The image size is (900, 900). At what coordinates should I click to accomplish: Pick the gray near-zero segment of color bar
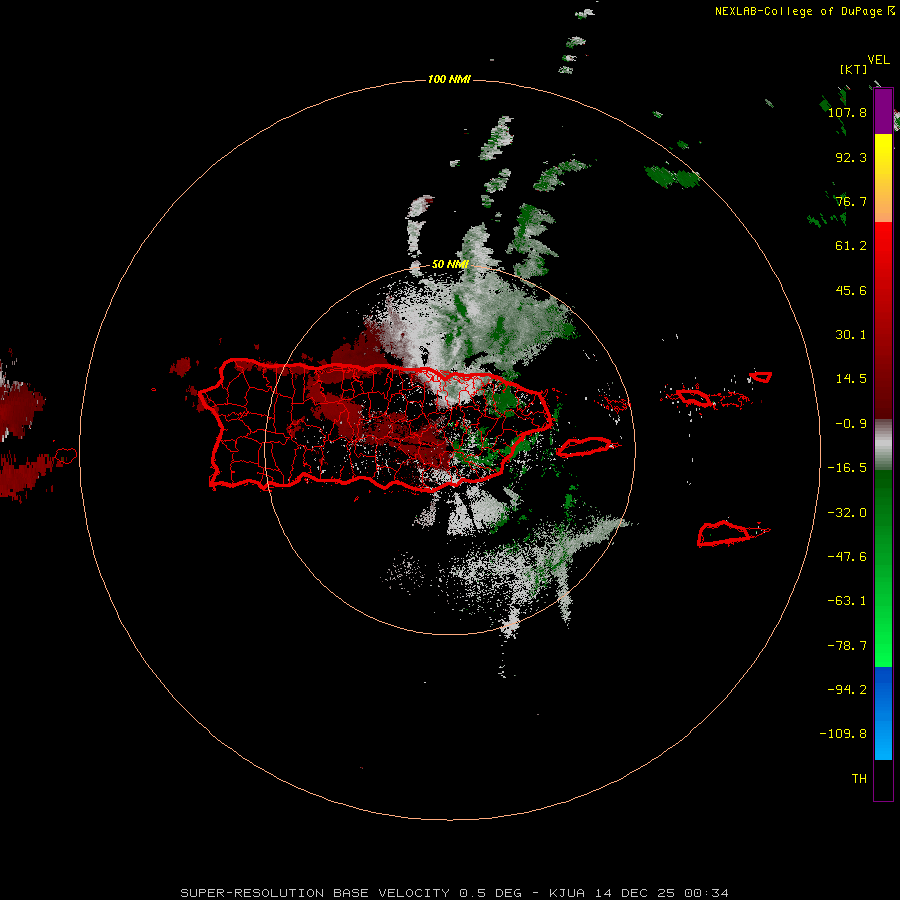click(883, 445)
